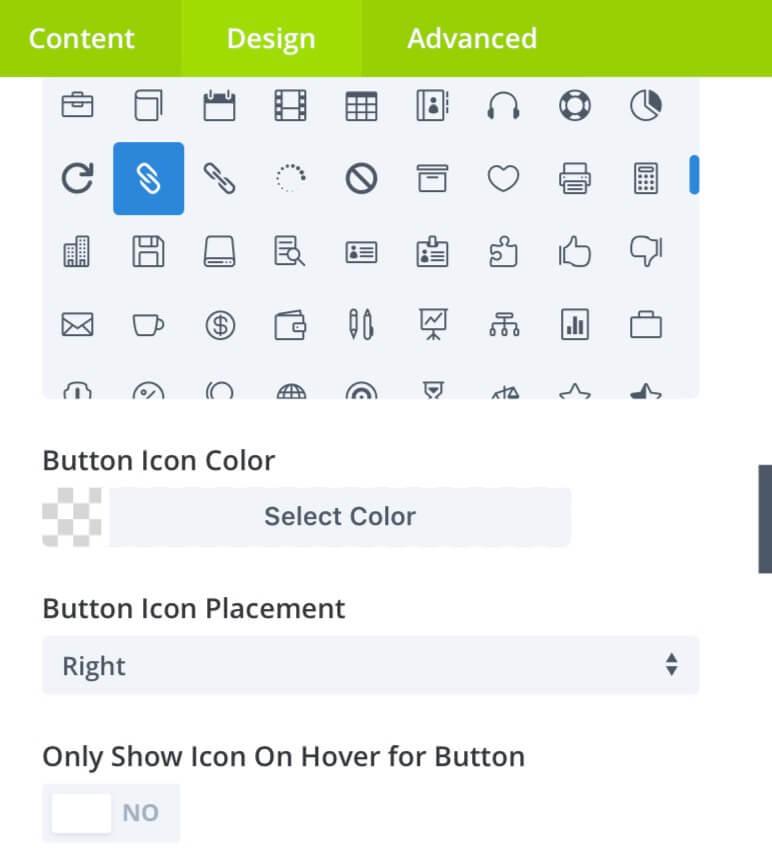This screenshot has width=772, height=850.
Task: Pick the floppy disk save icon
Action: [x=149, y=252]
